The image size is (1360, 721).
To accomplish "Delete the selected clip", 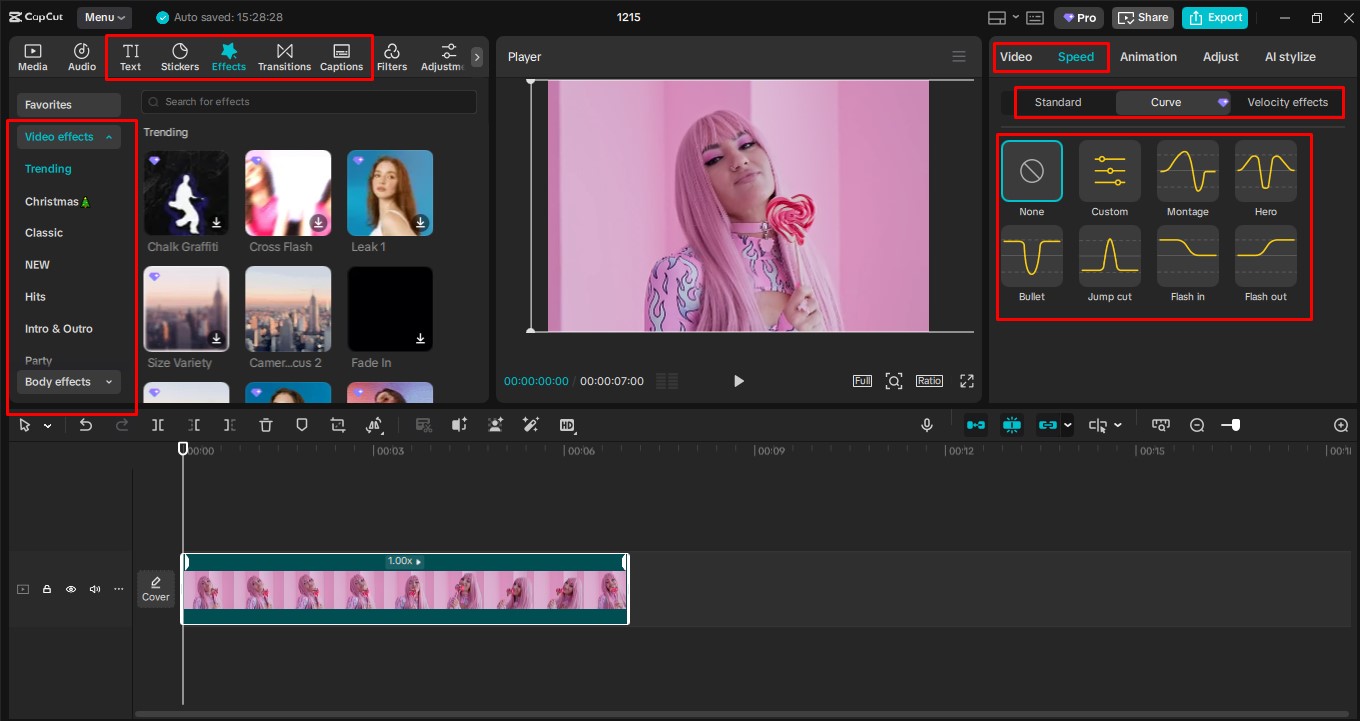I will pyautogui.click(x=266, y=425).
